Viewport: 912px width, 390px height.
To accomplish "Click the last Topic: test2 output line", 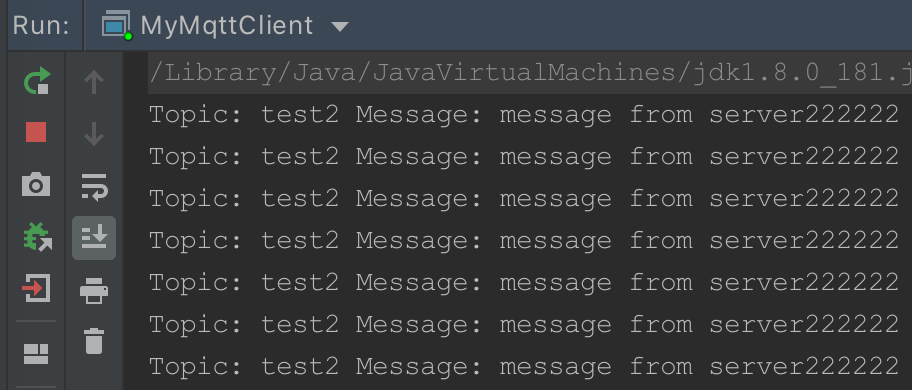I will tap(524, 366).
